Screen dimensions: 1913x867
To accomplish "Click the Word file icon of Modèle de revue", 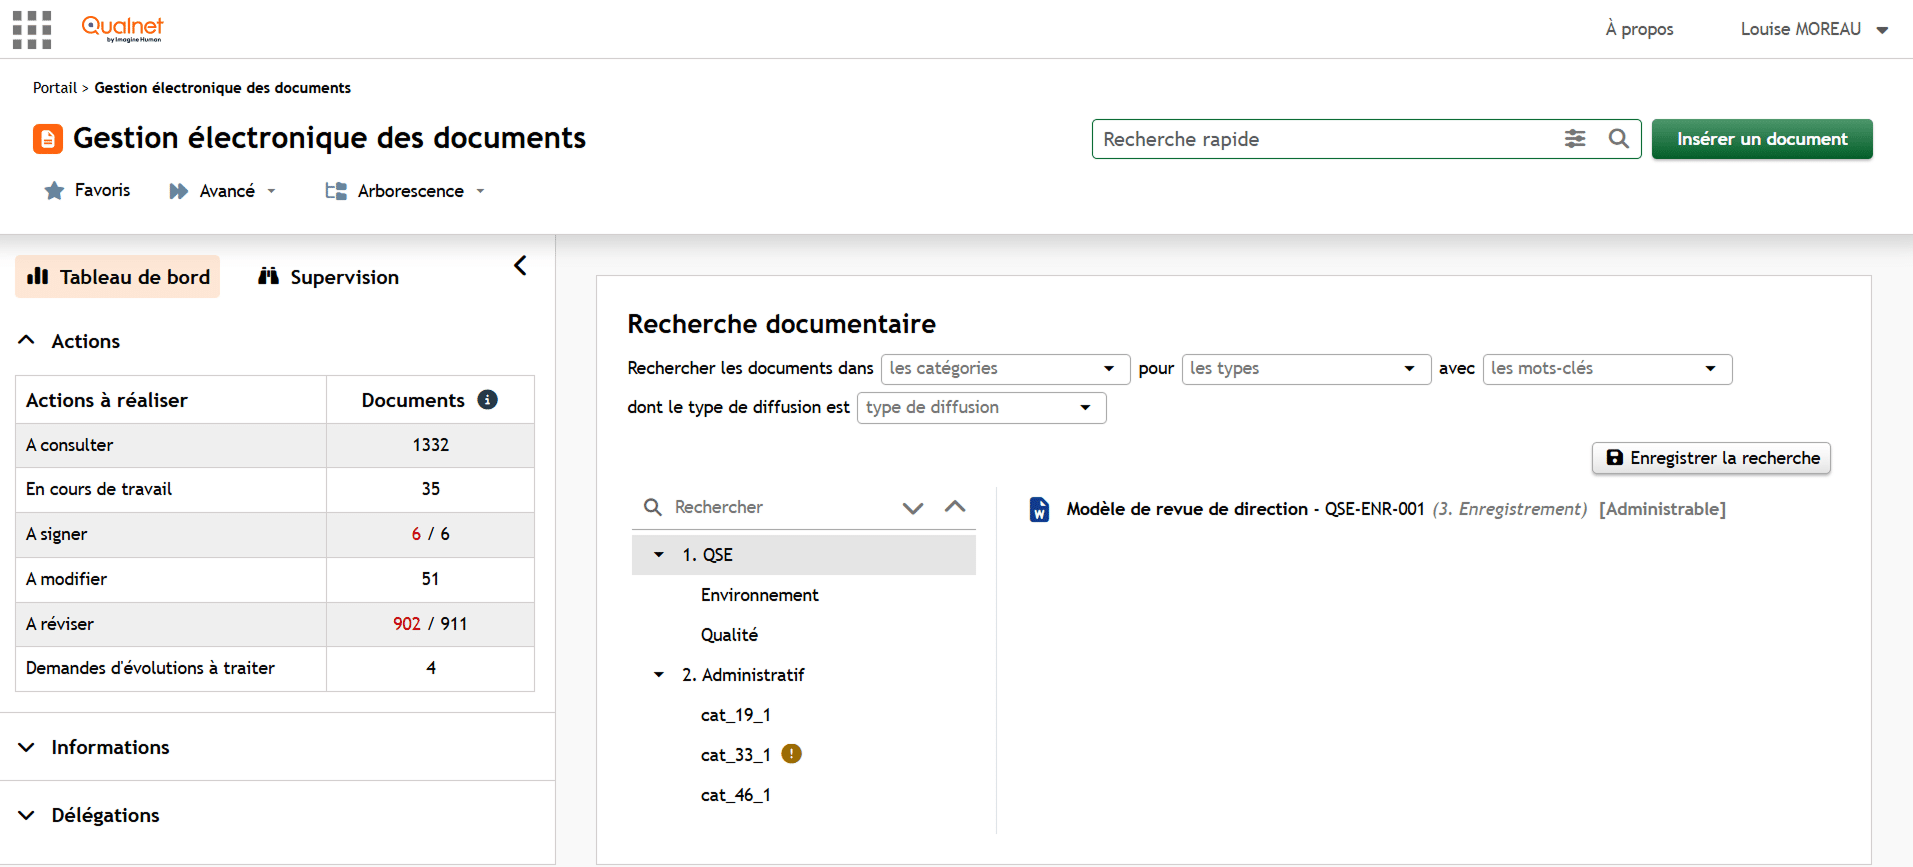I will 1040,509.
